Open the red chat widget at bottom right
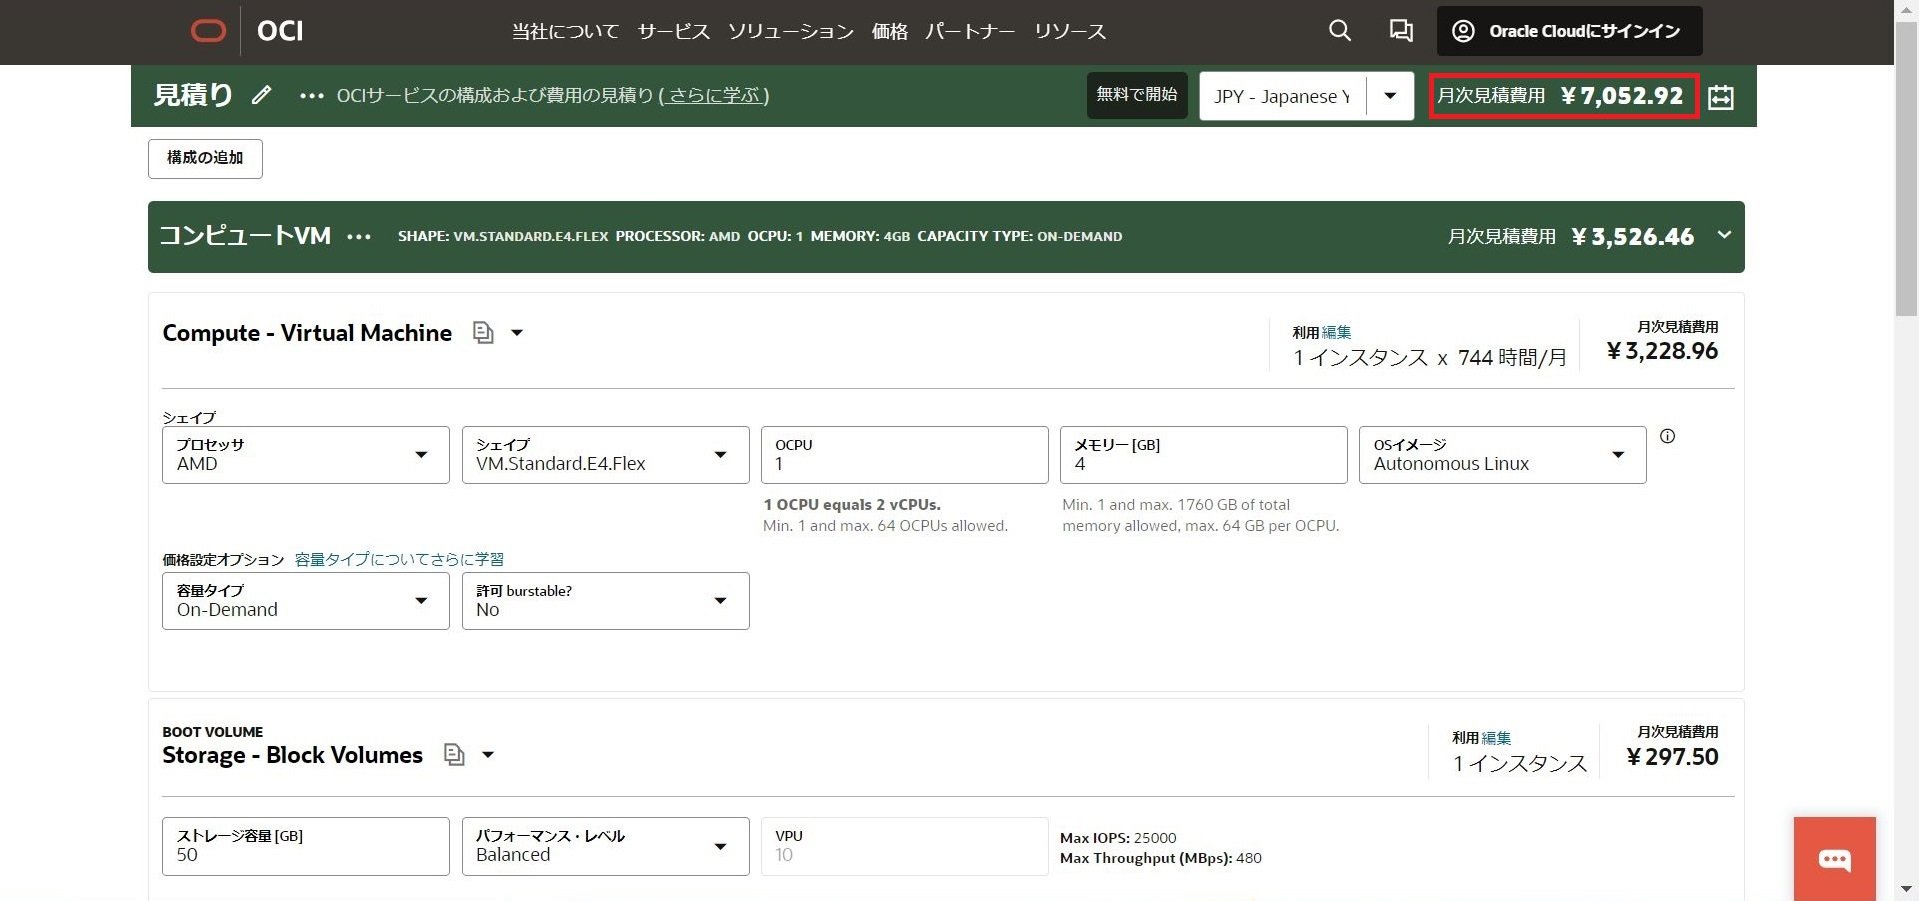1919x901 pixels. point(1835,858)
